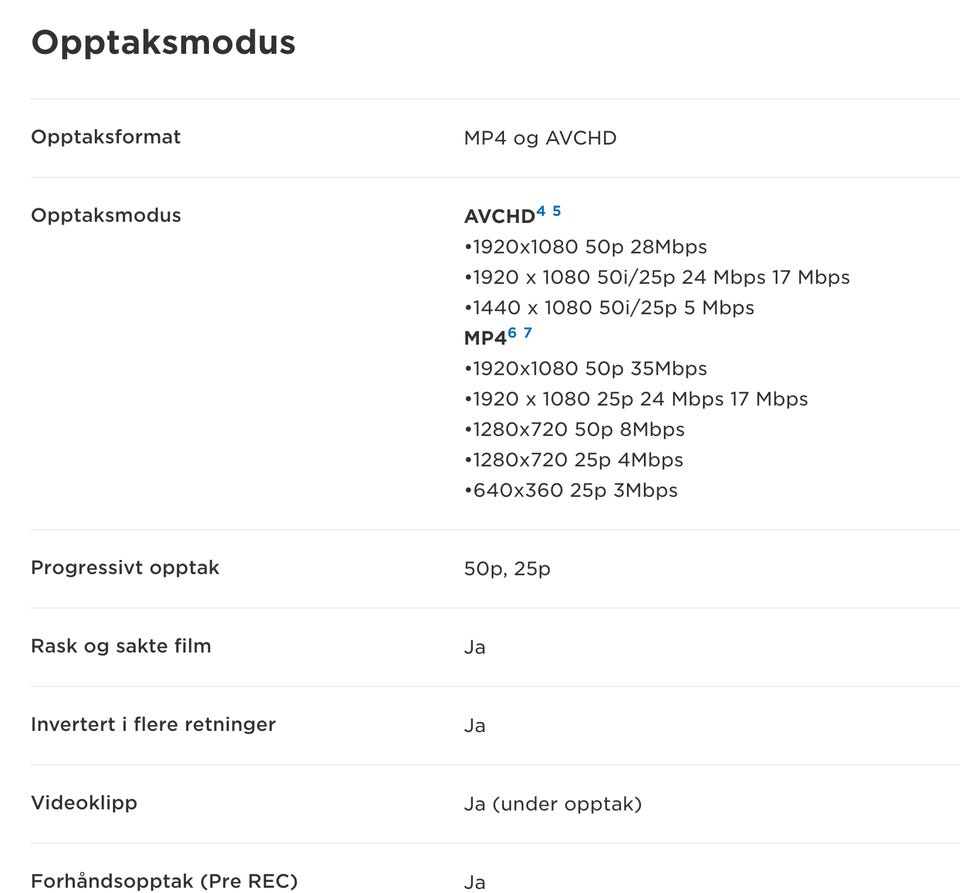Click the Forhåndsopptak (Pre REC) label
Image resolution: width=960 pixels, height=893 pixels.
[164, 881]
